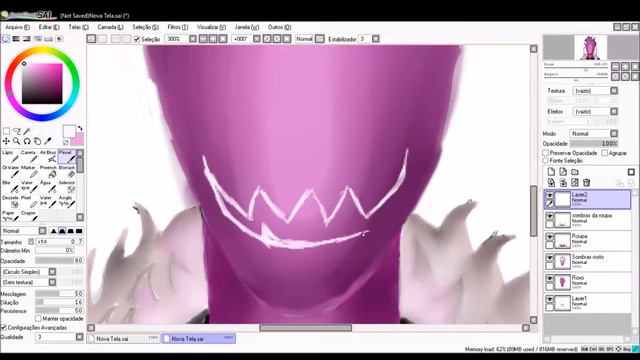The image size is (640, 360).
Task: Select the magic wand tool
Action: click(x=27, y=131)
